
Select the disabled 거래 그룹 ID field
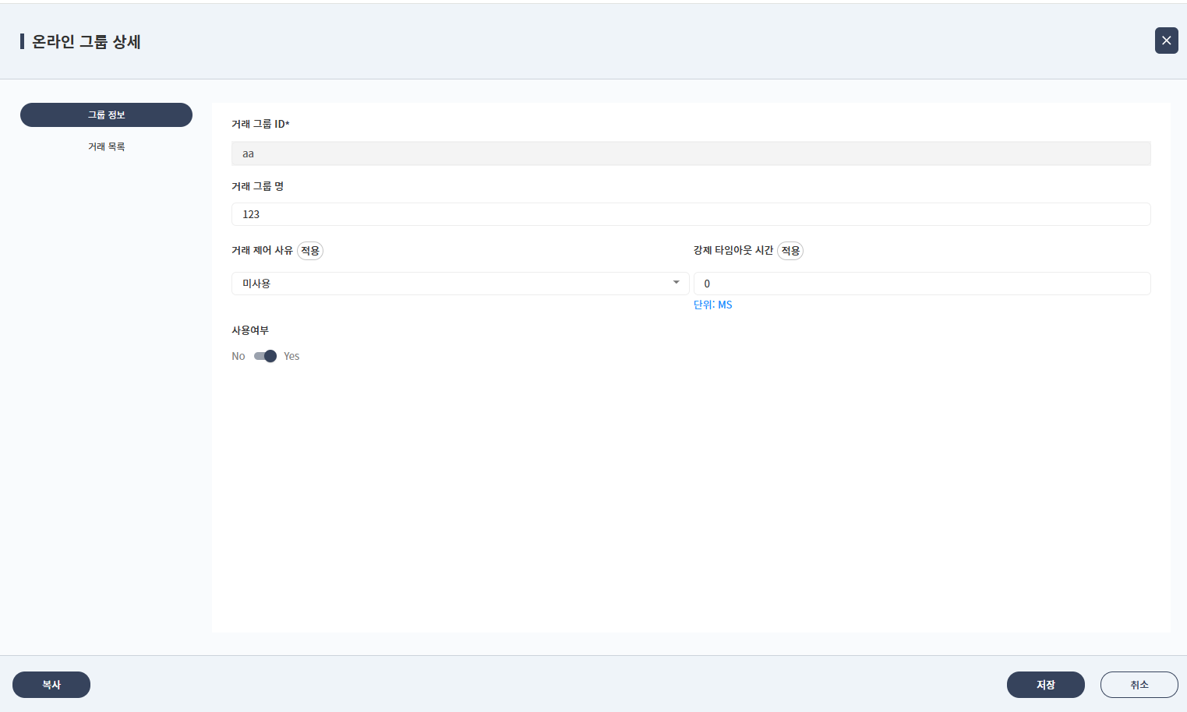click(690, 153)
